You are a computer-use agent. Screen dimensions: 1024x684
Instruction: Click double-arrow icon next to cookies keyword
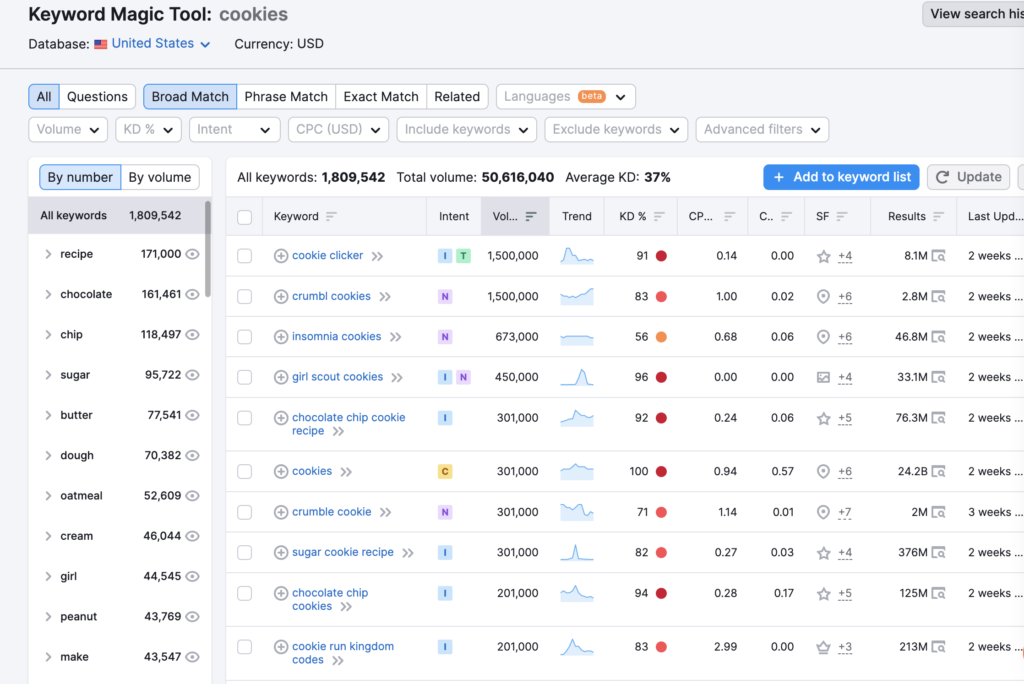pos(346,472)
